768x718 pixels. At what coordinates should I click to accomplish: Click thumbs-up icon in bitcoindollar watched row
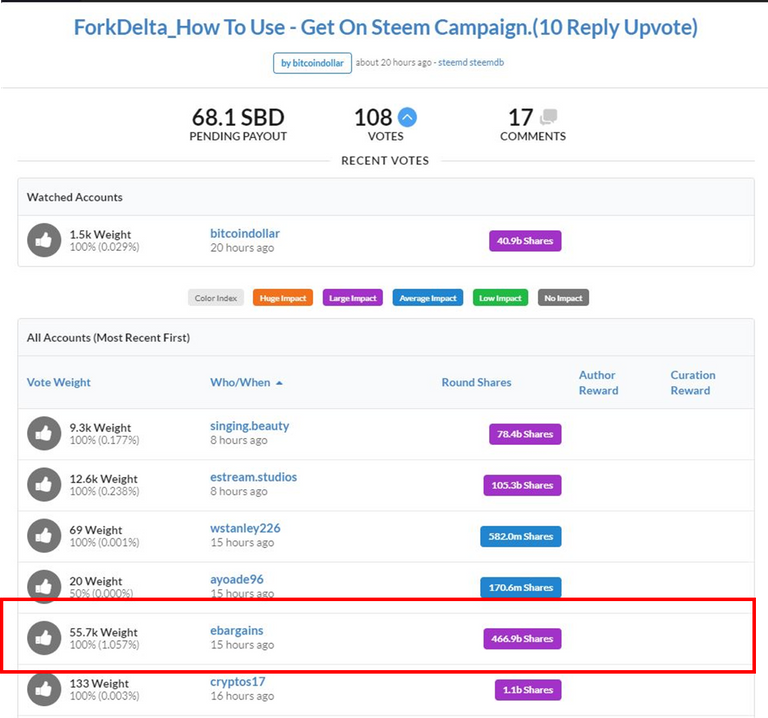coord(44,240)
